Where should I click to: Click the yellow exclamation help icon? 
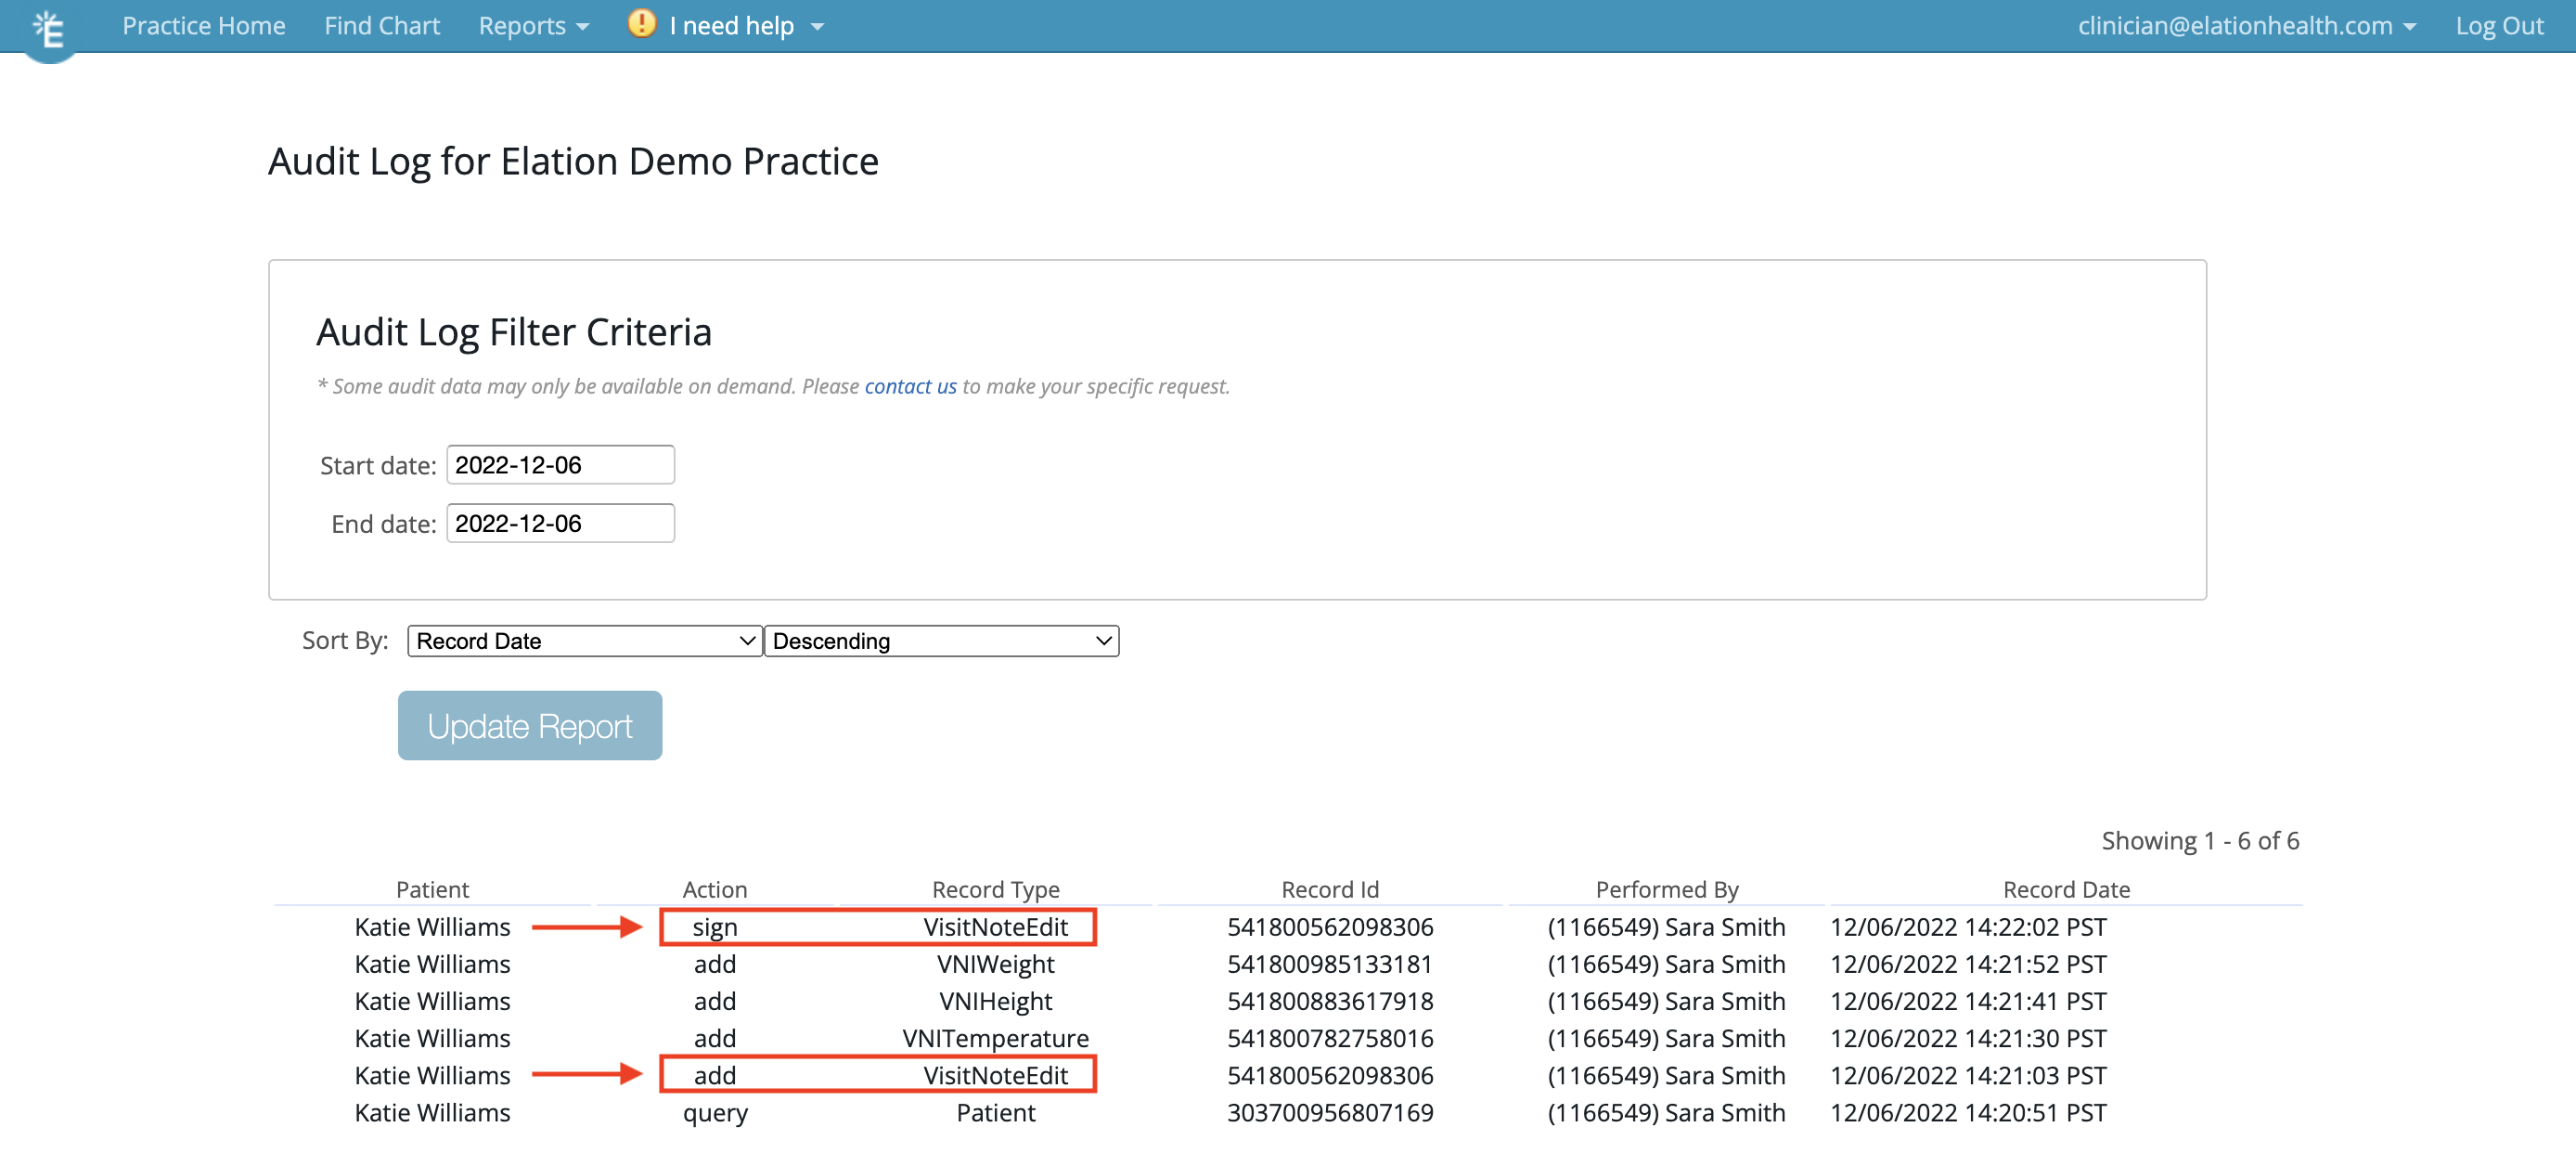641,24
